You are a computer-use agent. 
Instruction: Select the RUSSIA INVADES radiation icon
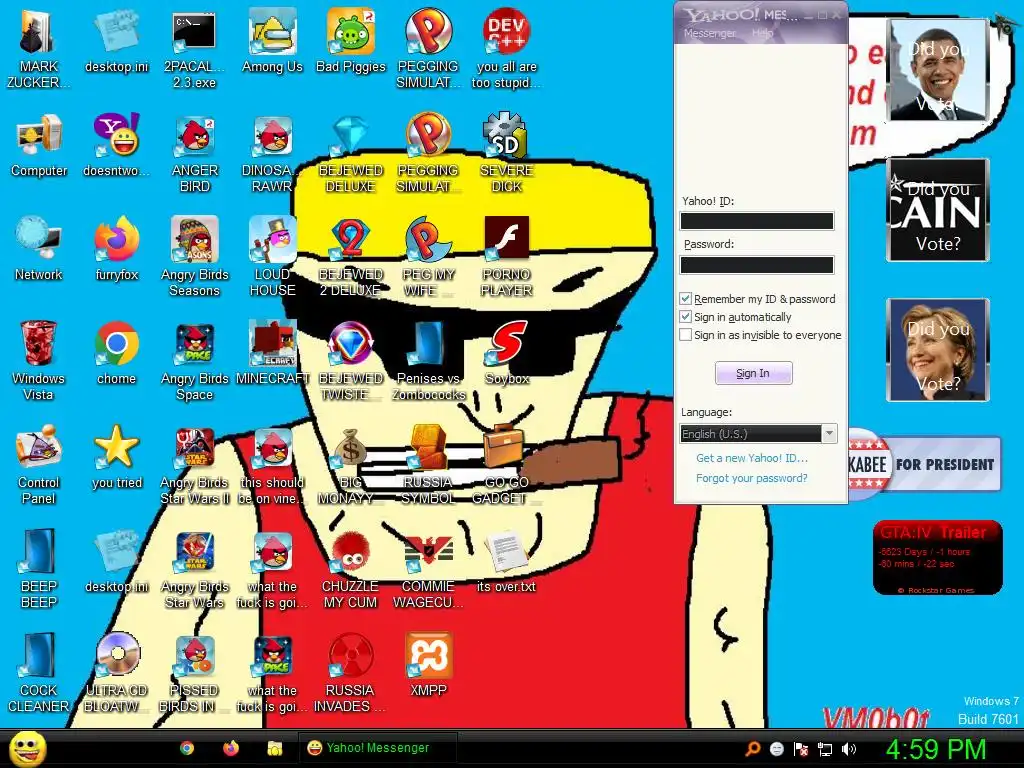click(x=351, y=672)
